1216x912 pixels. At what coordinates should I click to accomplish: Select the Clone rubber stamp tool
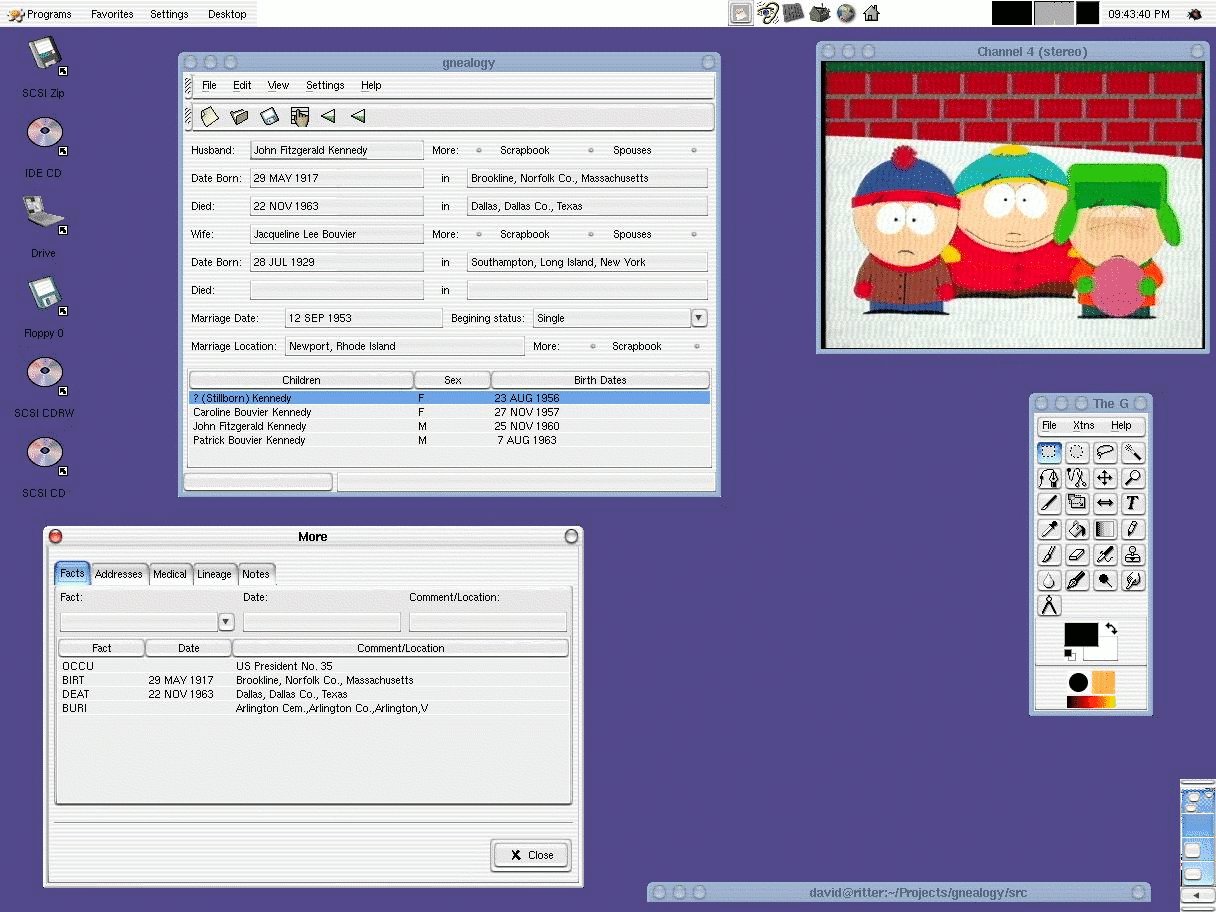click(x=1133, y=554)
